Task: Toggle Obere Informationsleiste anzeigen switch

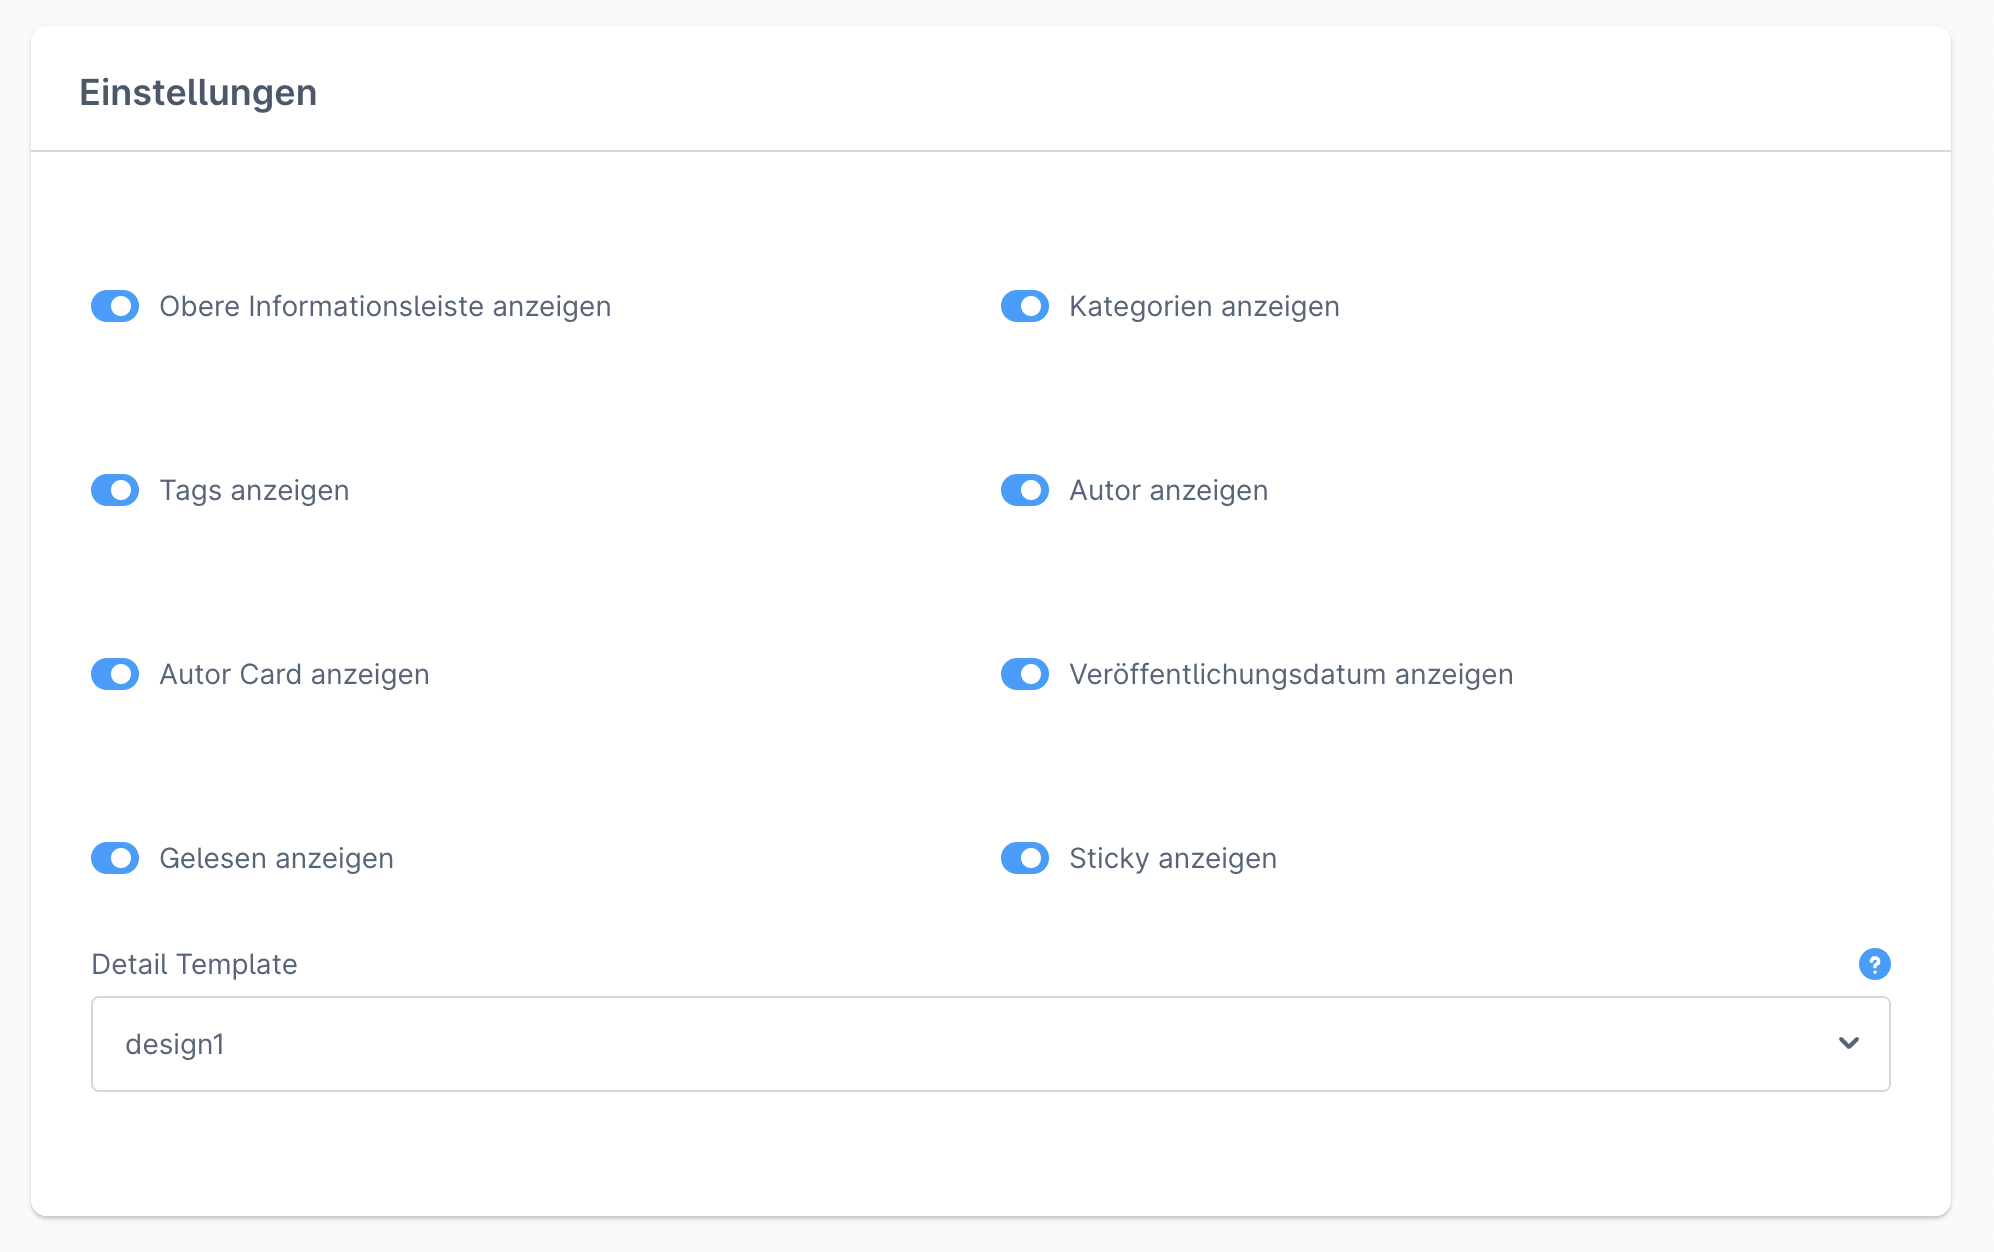Action: [115, 306]
